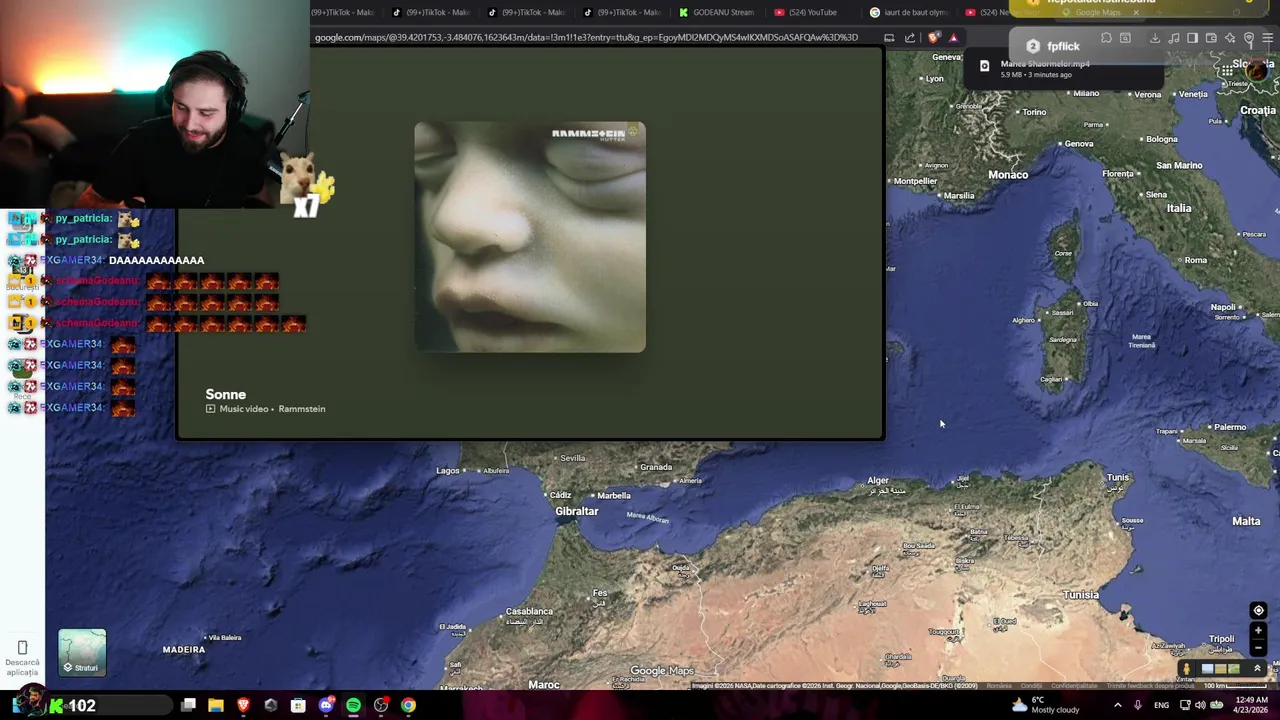Open the Confidențialitate footer link
Image resolution: width=1280 pixels, height=720 pixels.
(1074, 686)
